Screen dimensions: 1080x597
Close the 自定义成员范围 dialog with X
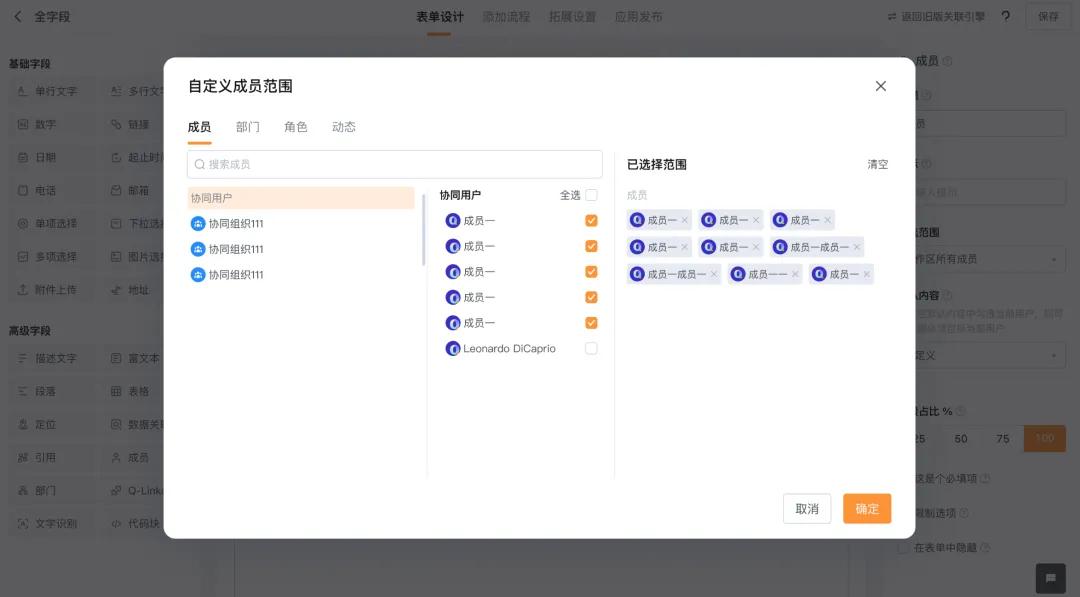click(x=880, y=86)
